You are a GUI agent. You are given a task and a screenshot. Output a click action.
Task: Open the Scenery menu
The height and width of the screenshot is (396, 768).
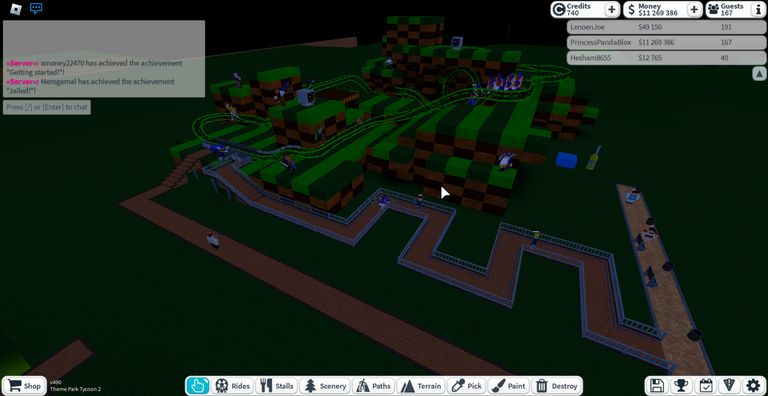click(x=325, y=386)
